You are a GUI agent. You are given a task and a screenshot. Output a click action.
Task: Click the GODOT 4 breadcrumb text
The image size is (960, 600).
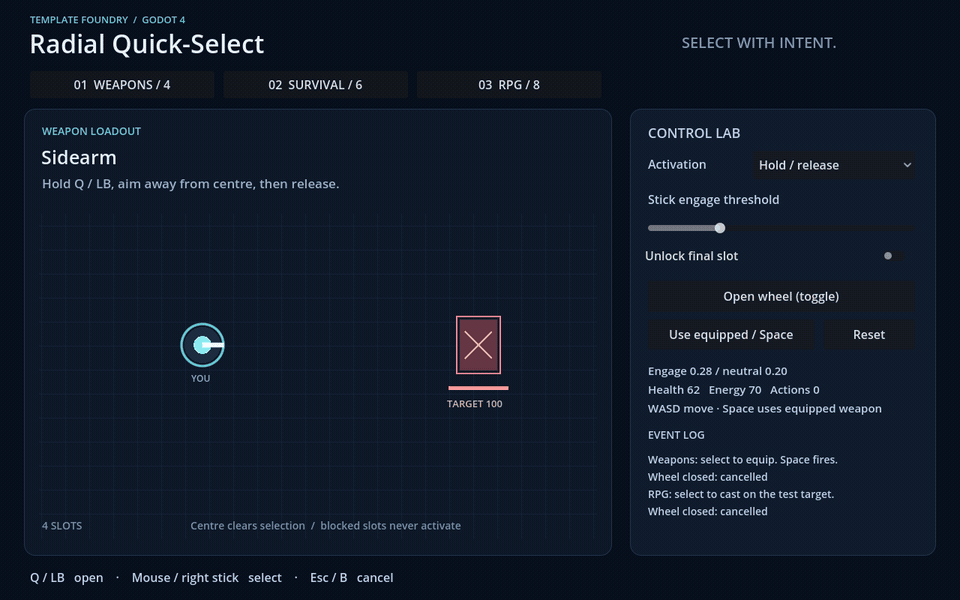coord(163,20)
